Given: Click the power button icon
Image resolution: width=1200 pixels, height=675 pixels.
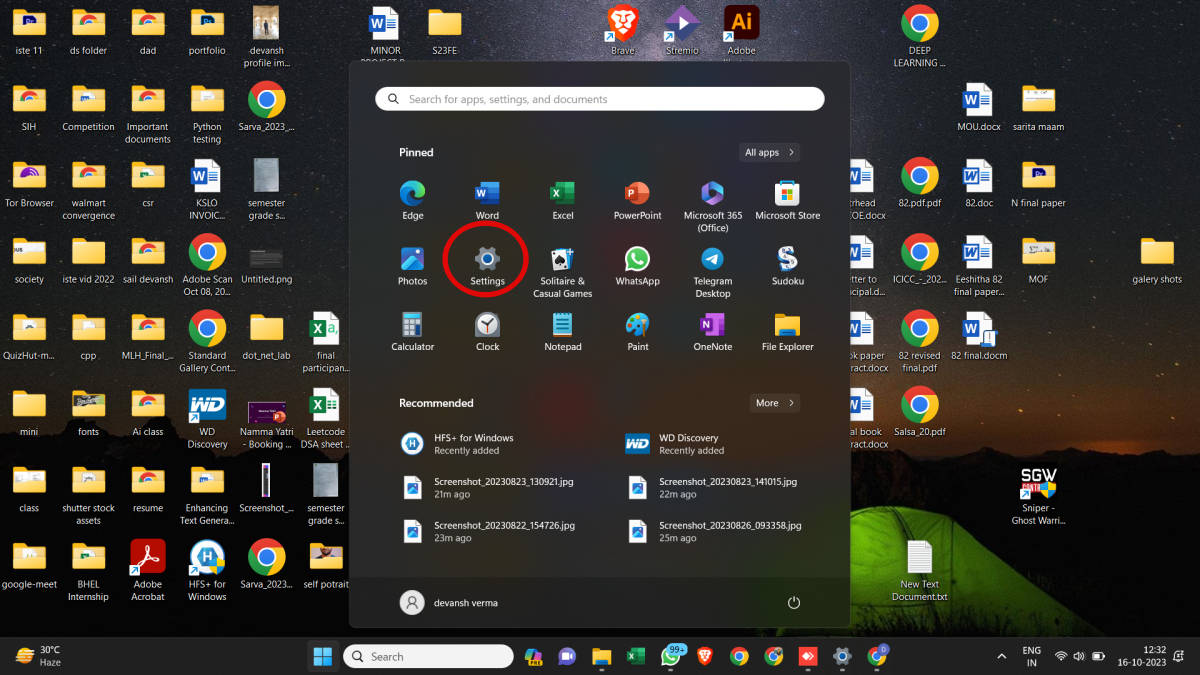Looking at the screenshot, I should (794, 603).
